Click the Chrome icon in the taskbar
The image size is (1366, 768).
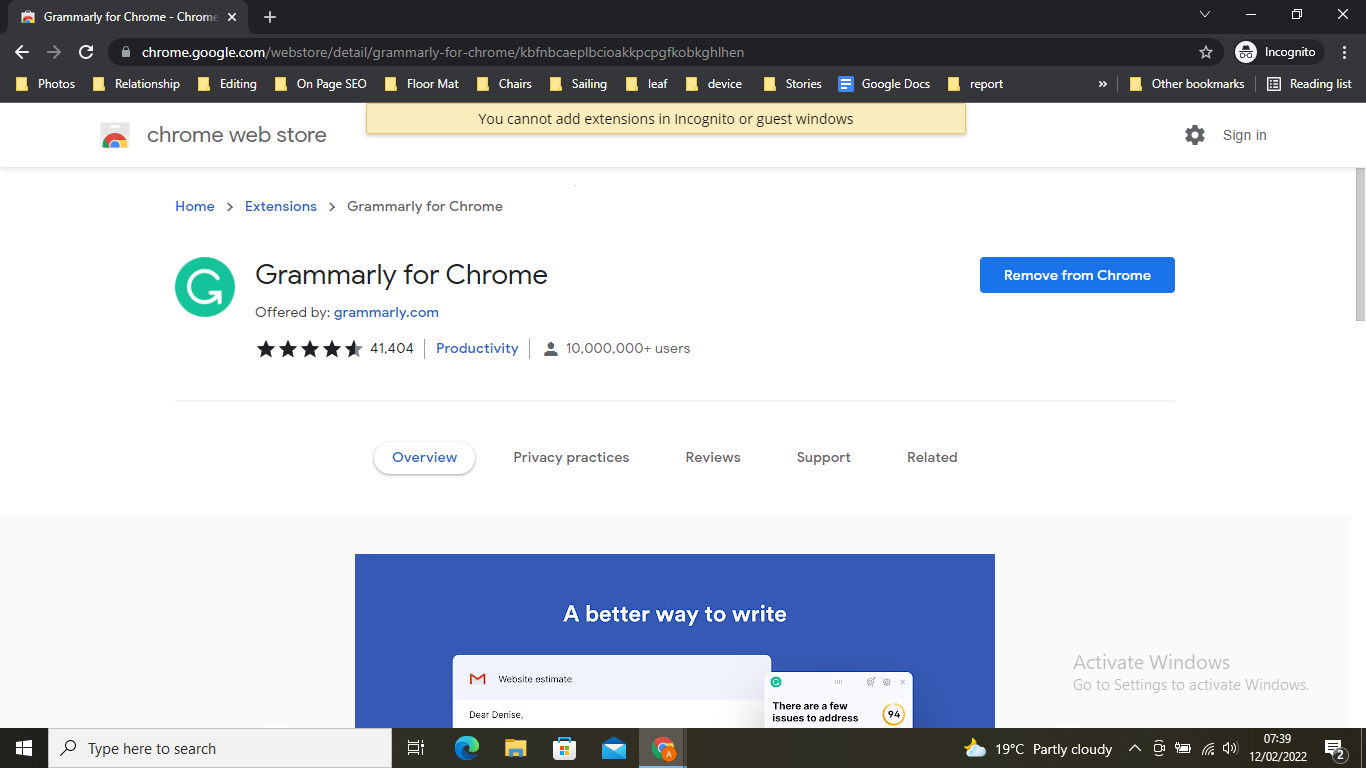[x=663, y=748]
